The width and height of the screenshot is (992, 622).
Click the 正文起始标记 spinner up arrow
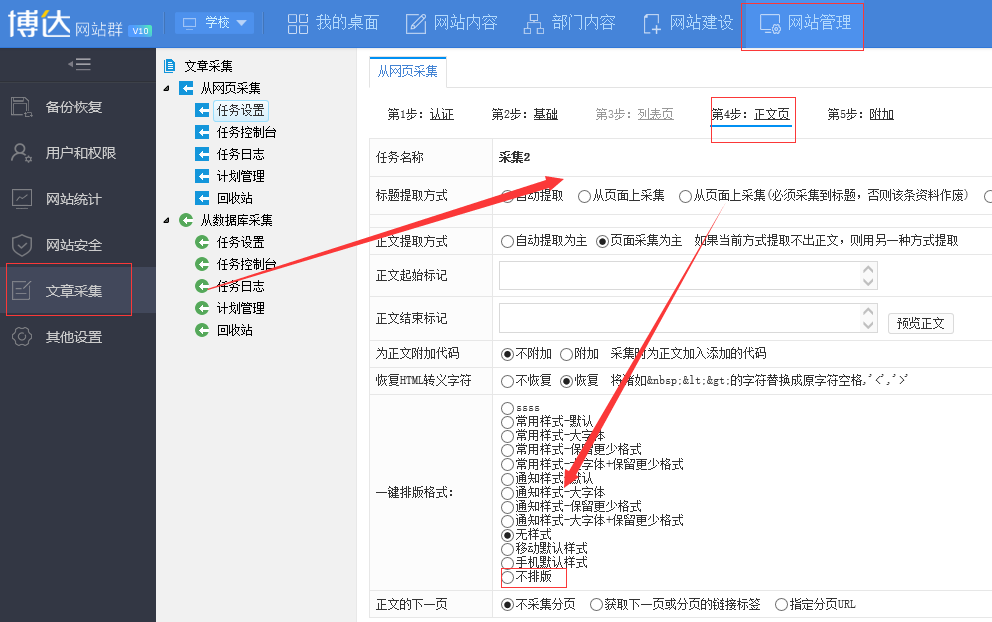868,269
